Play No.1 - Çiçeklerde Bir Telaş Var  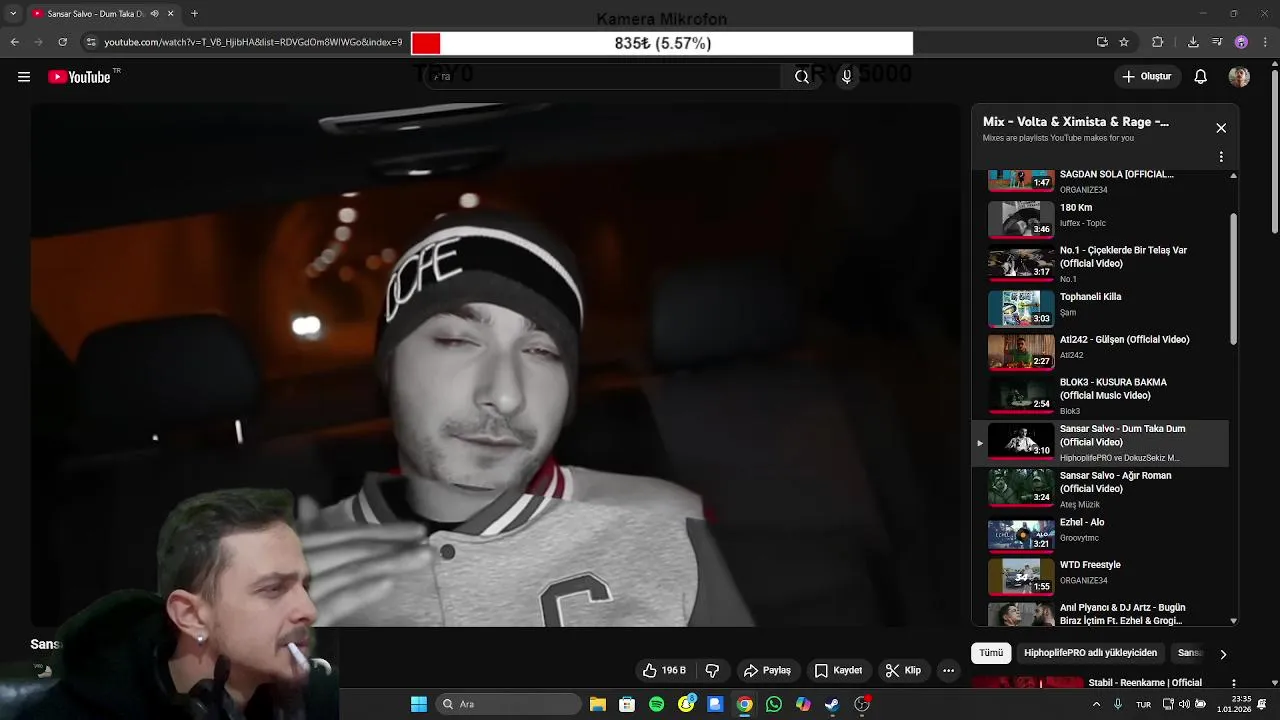(1100, 263)
